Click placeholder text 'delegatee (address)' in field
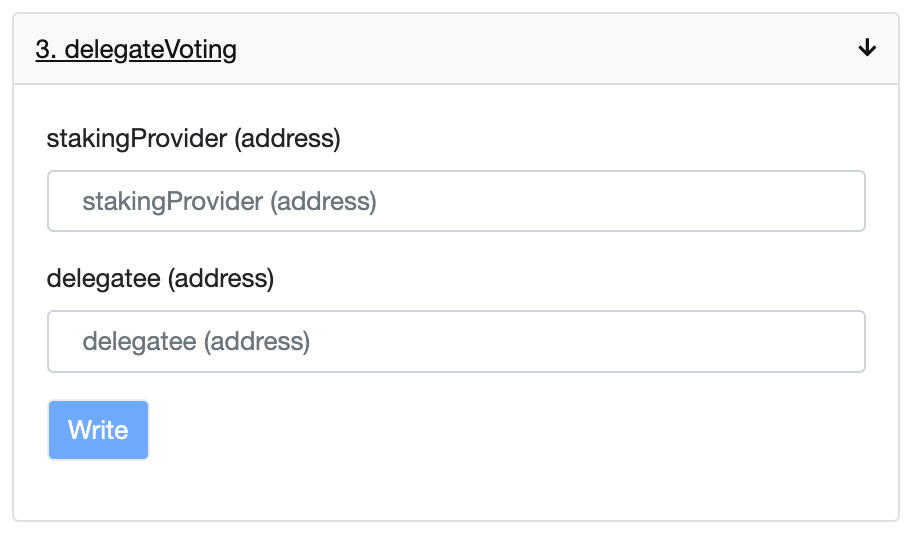The width and height of the screenshot is (914, 542). click(x=196, y=342)
